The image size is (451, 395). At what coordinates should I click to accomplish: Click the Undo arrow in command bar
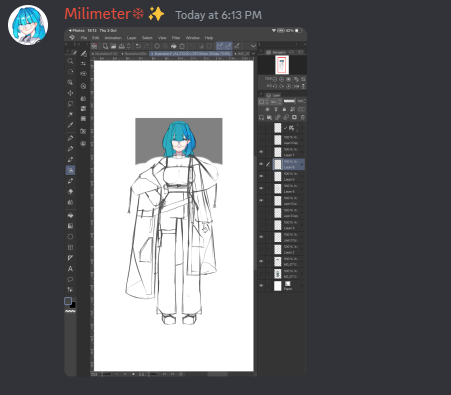[138, 46]
